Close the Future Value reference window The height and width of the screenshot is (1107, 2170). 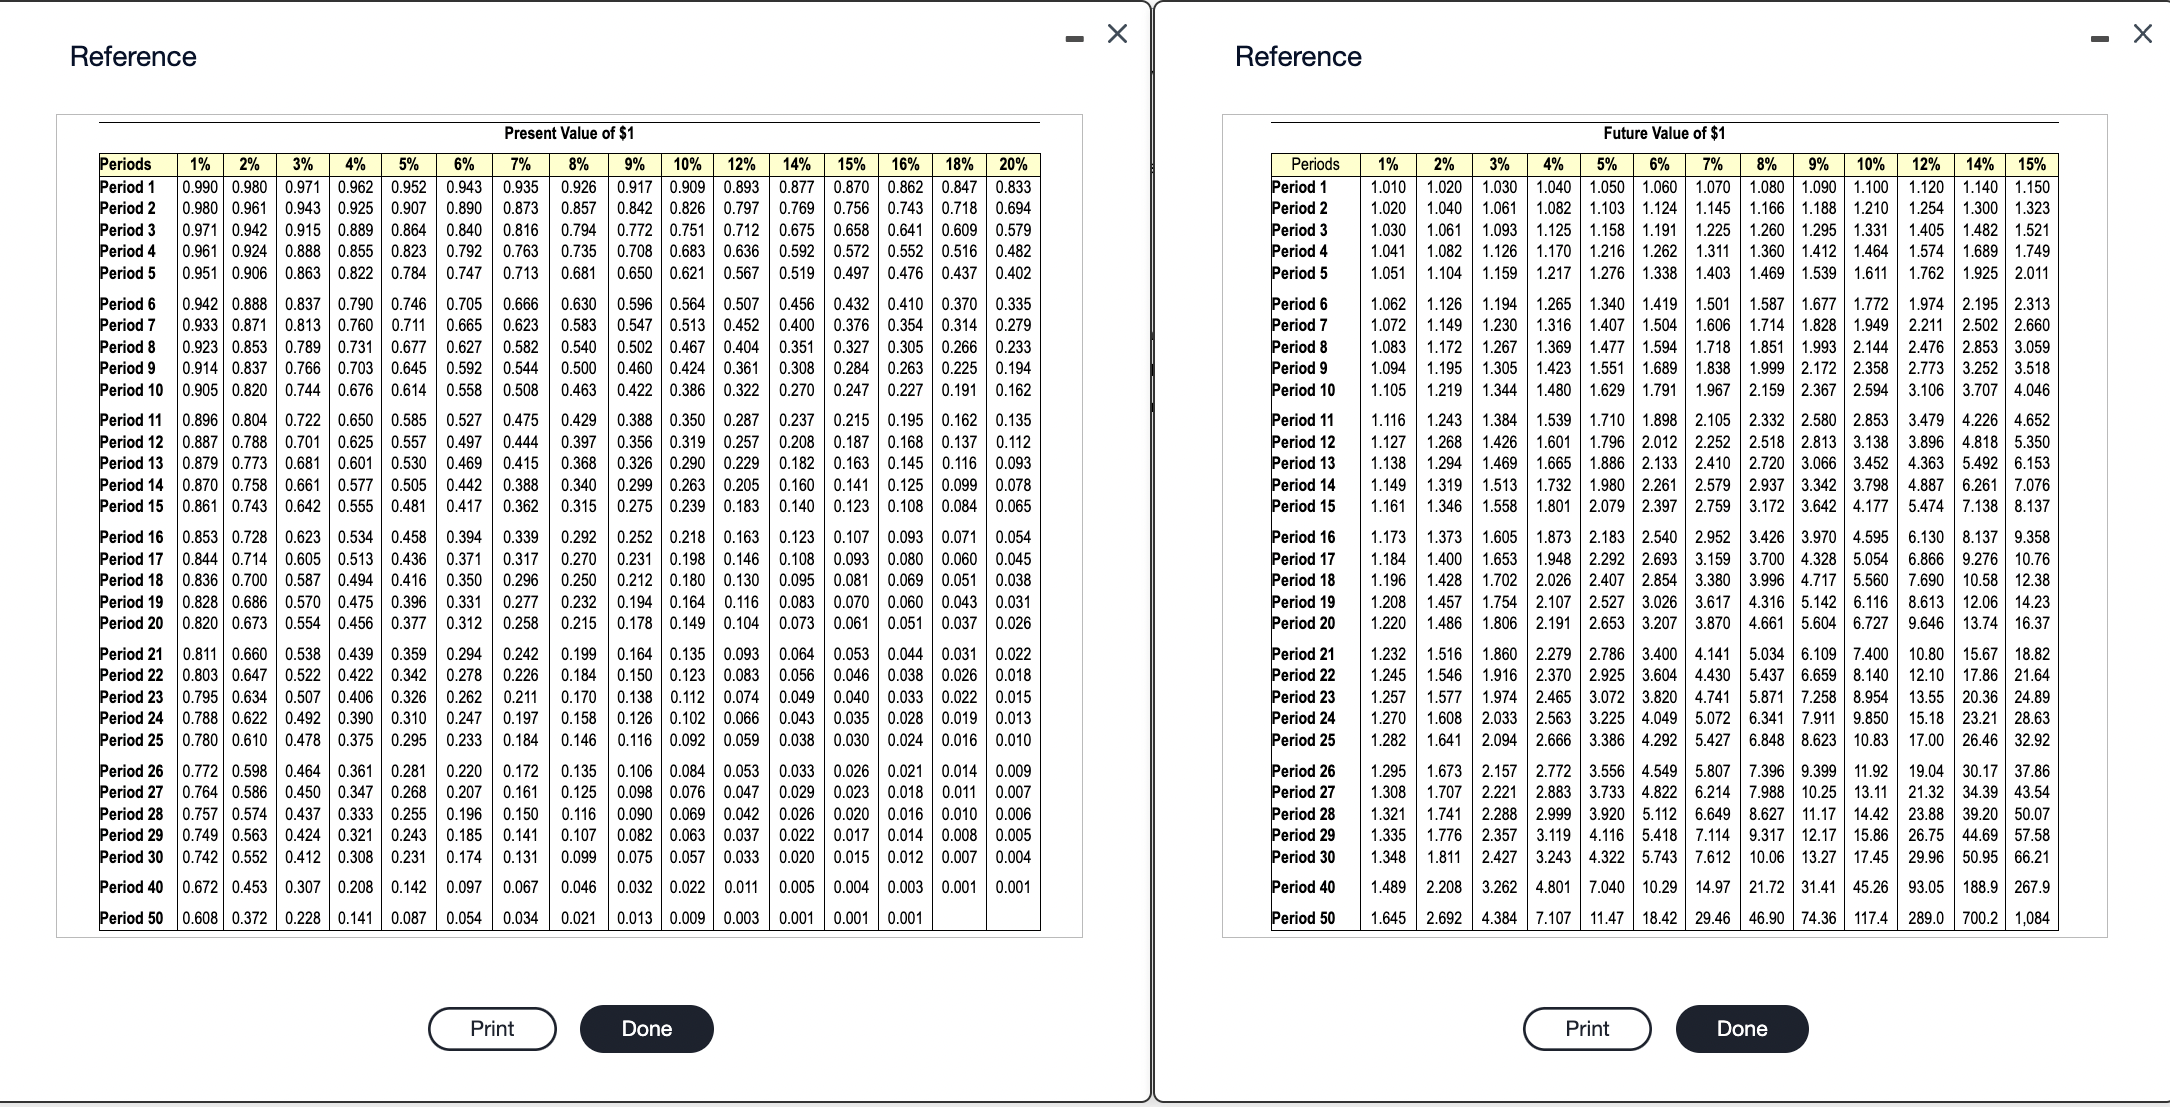coord(2141,33)
